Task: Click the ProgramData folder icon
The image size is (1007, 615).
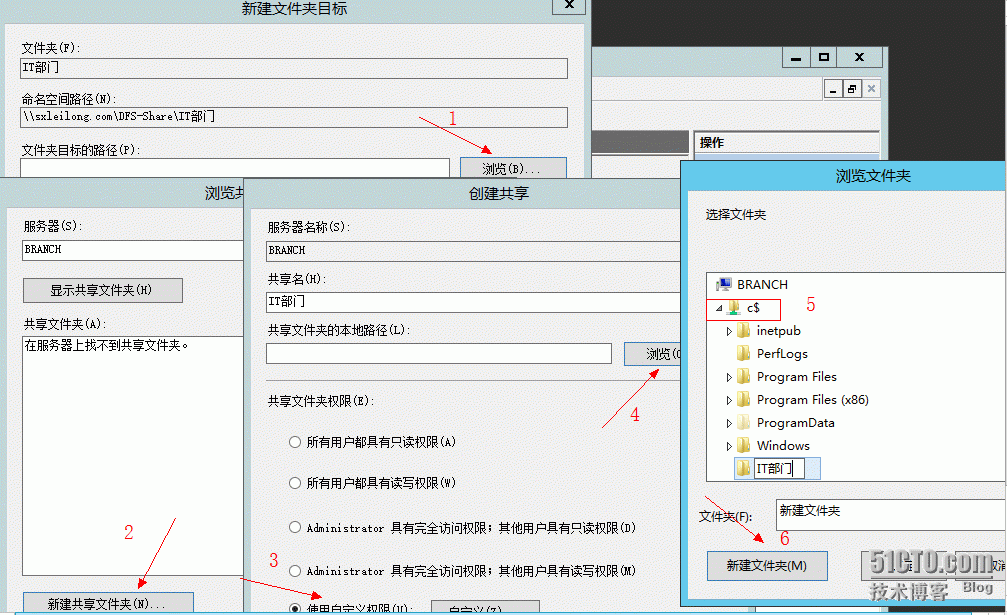Action: (743, 422)
